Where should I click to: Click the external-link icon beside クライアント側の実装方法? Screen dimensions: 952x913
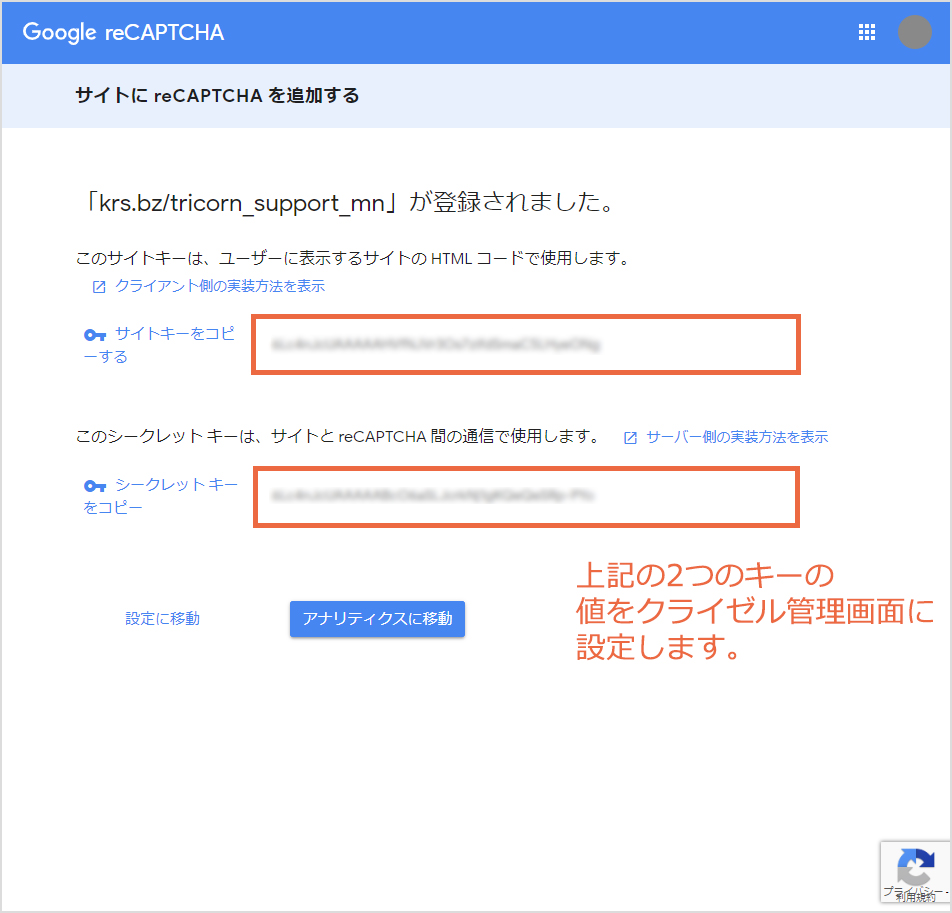99,287
